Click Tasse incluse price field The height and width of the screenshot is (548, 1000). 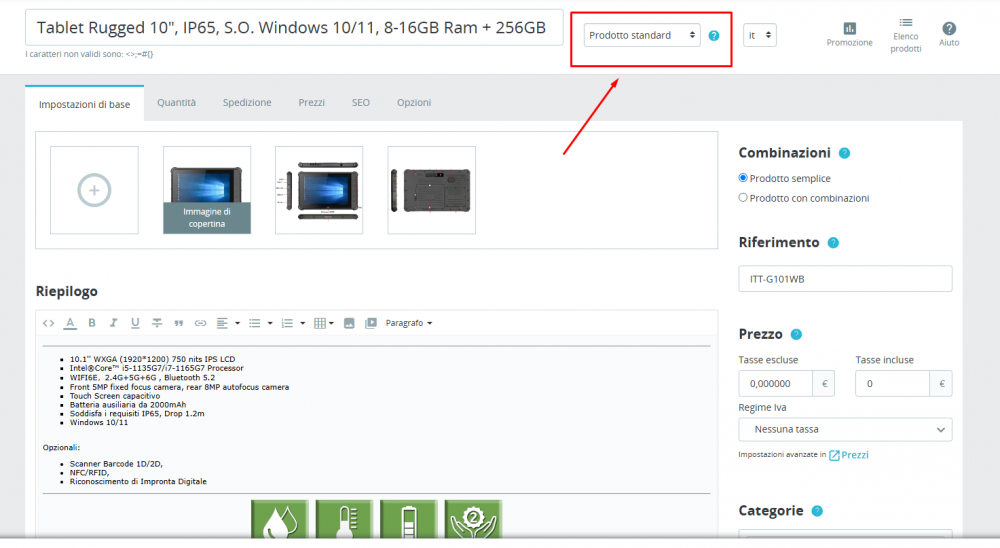tap(892, 384)
